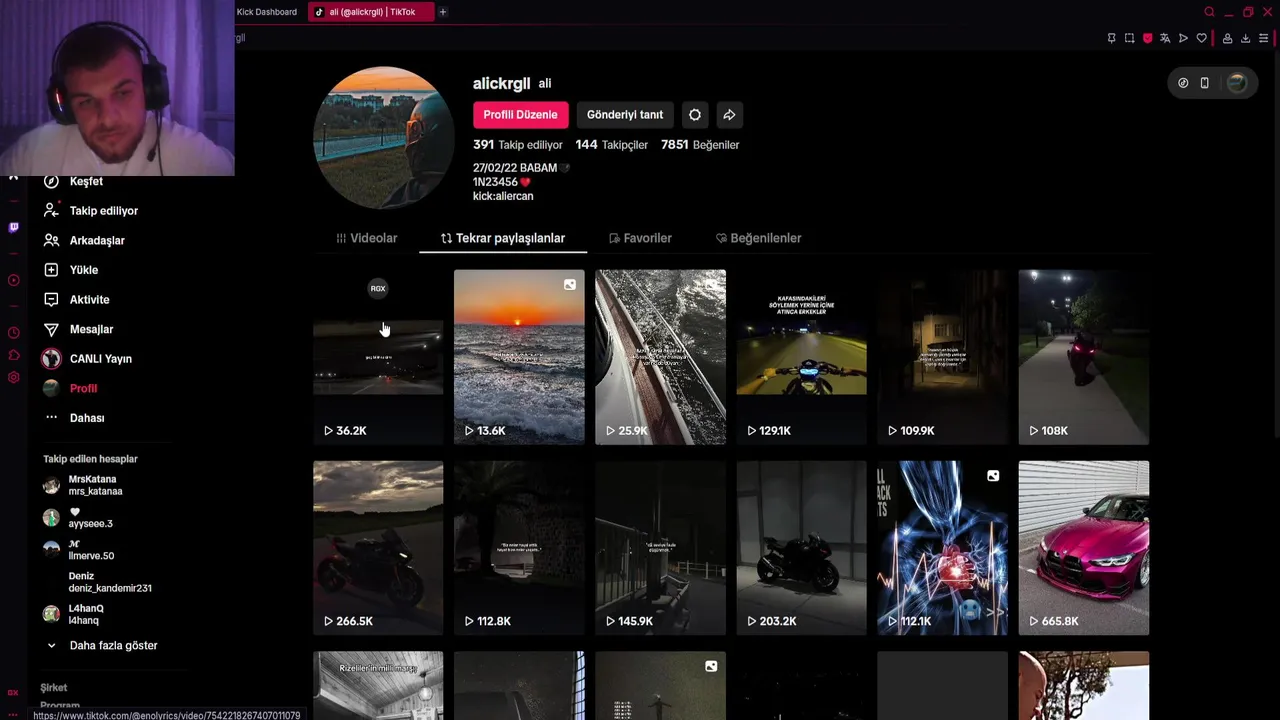
Task: Open the pink BMW video with 665.8K views
Action: (1084, 548)
